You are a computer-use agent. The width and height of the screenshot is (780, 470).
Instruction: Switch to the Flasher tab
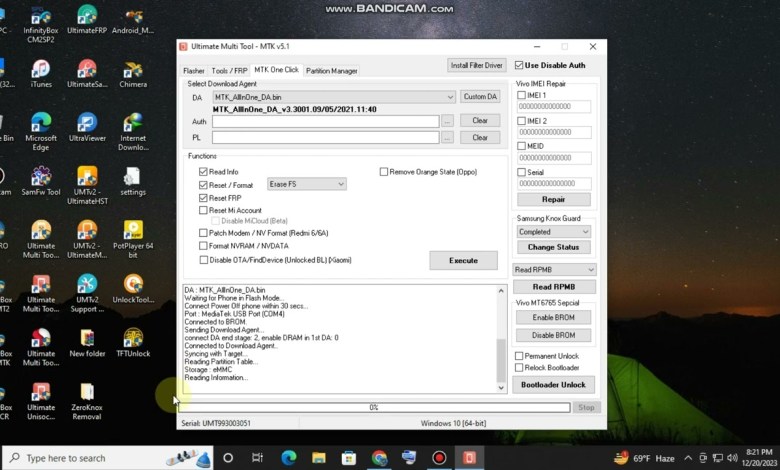pyautogui.click(x=194, y=71)
